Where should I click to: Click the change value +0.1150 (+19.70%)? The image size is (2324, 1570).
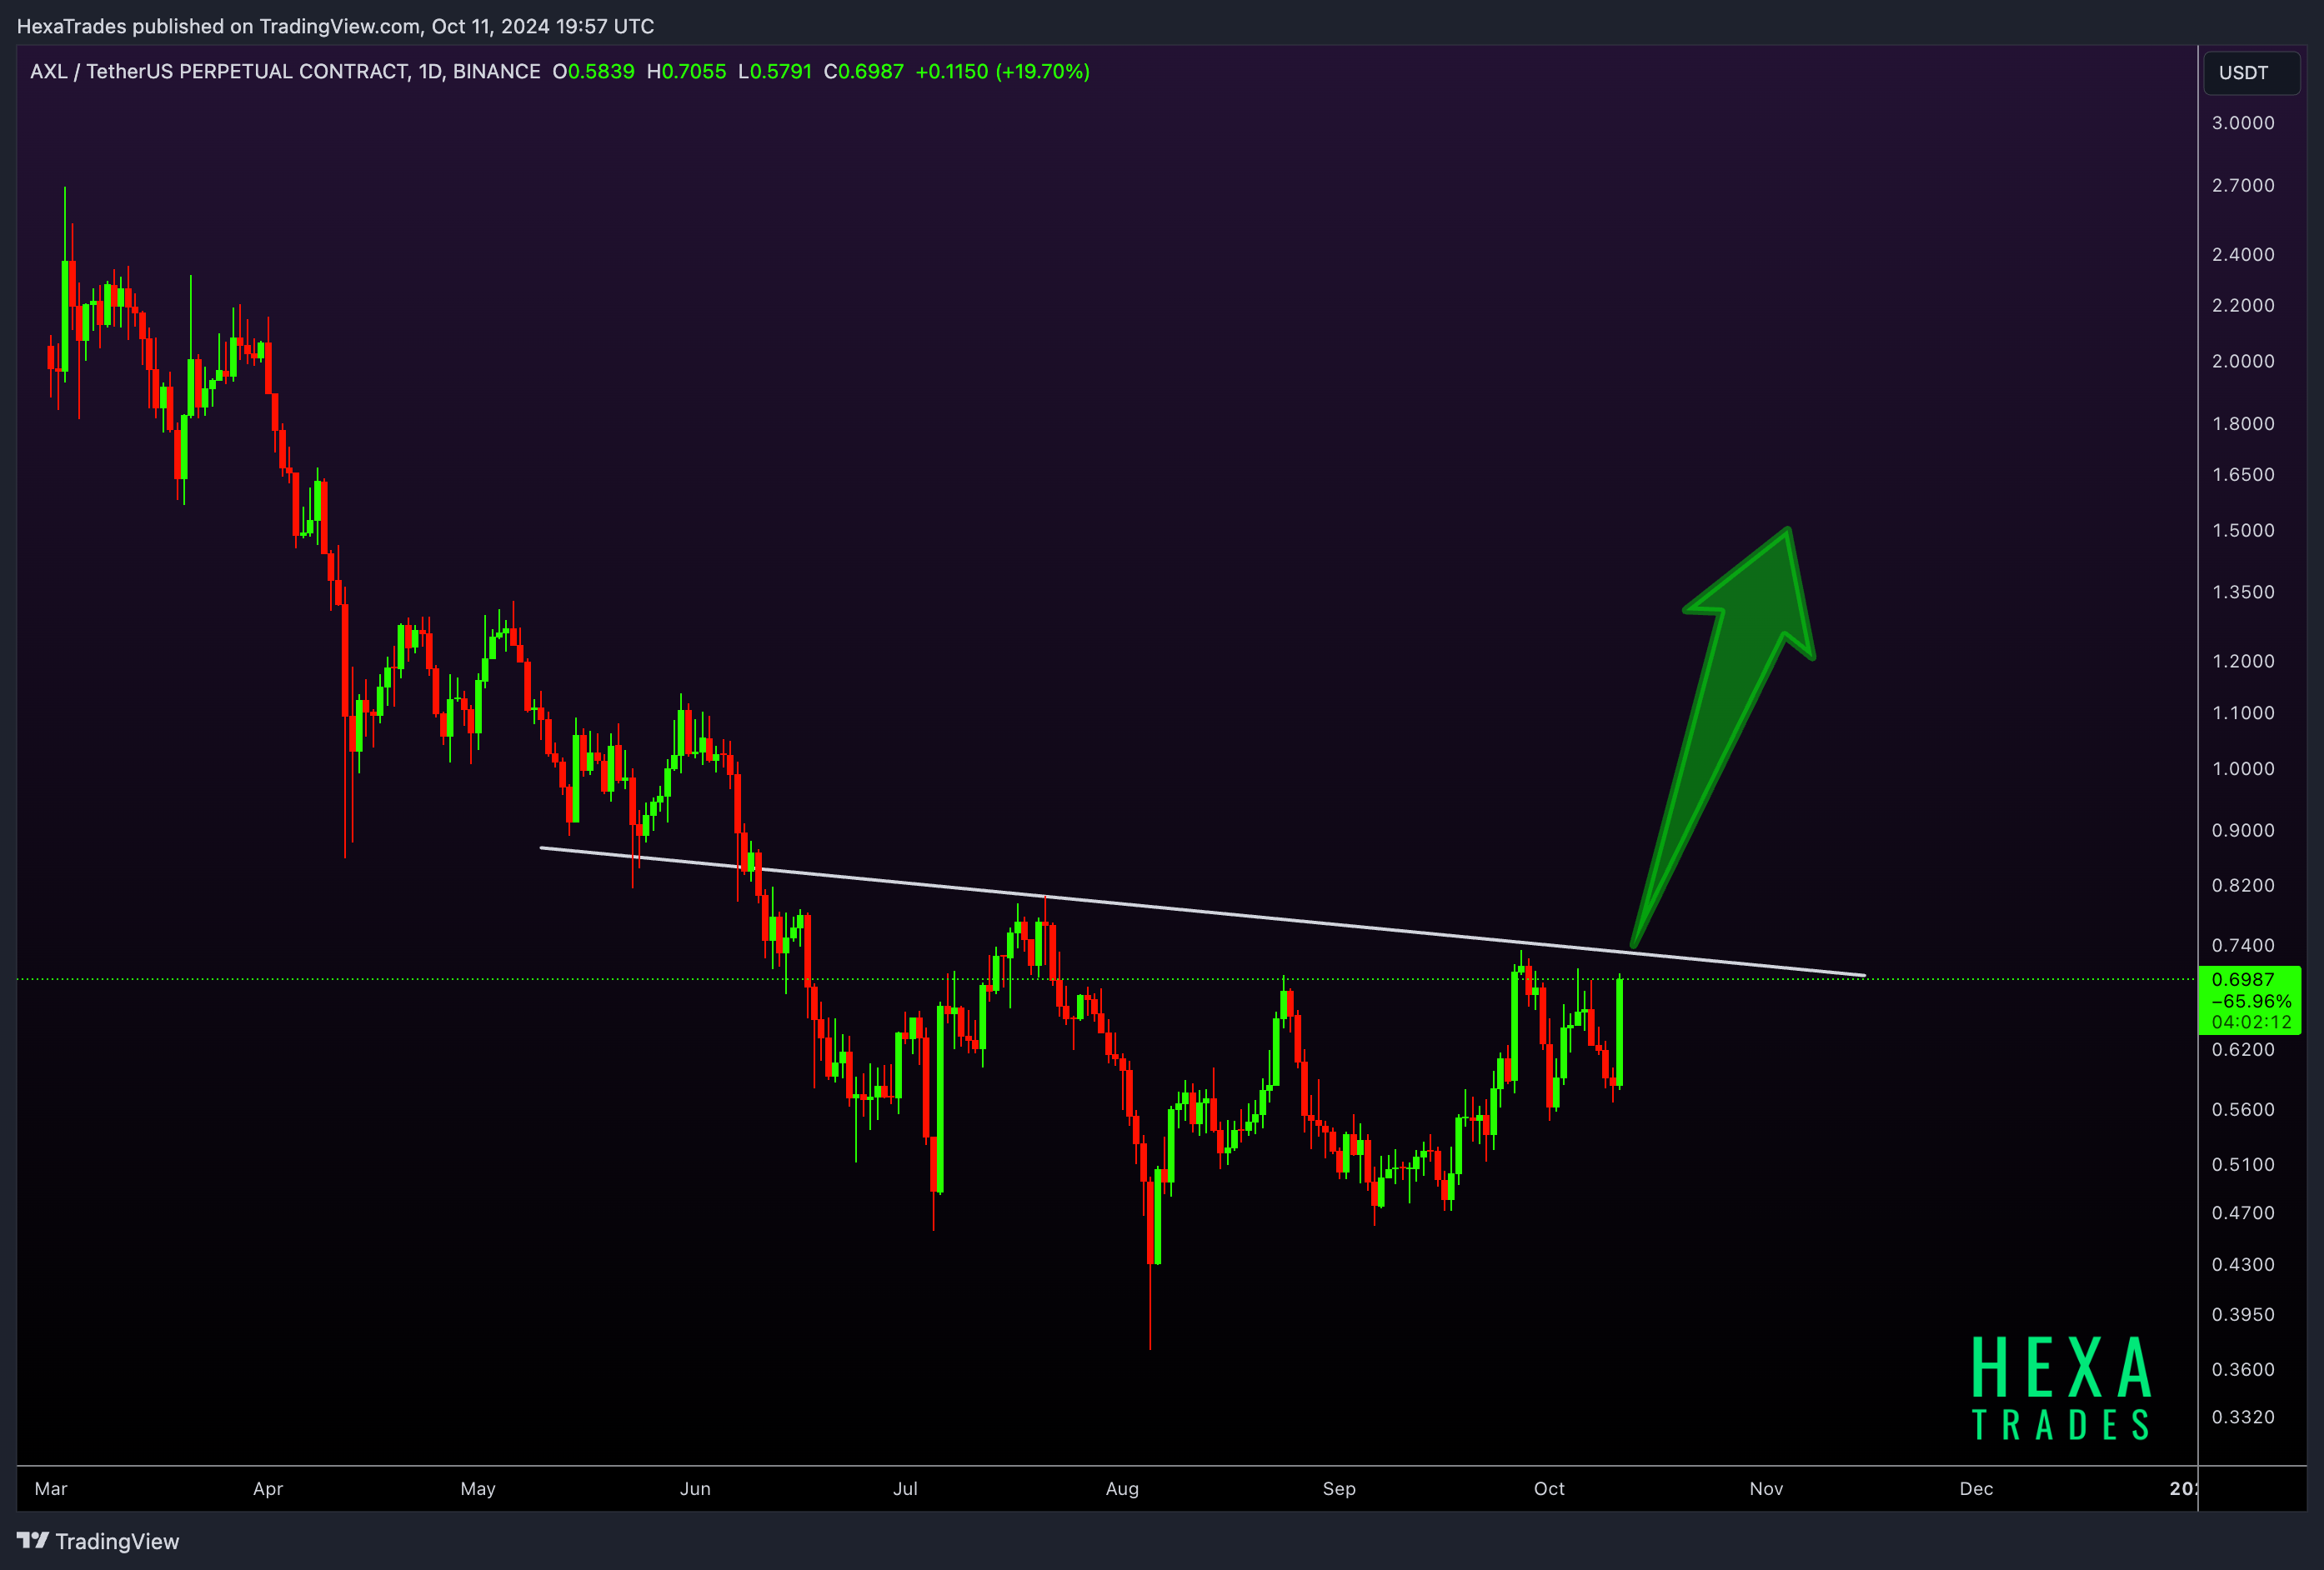[x=1002, y=71]
